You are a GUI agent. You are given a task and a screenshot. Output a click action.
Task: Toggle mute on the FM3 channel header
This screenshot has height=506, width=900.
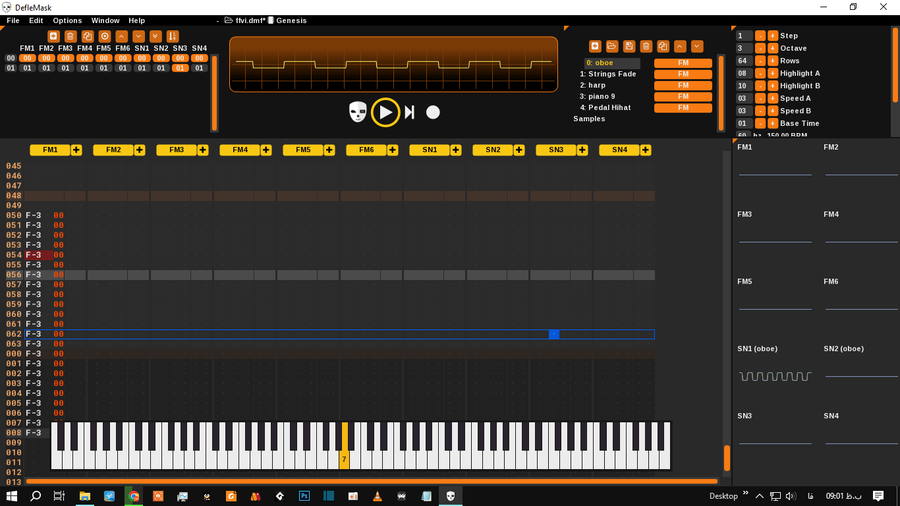click(x=176, y=150)
